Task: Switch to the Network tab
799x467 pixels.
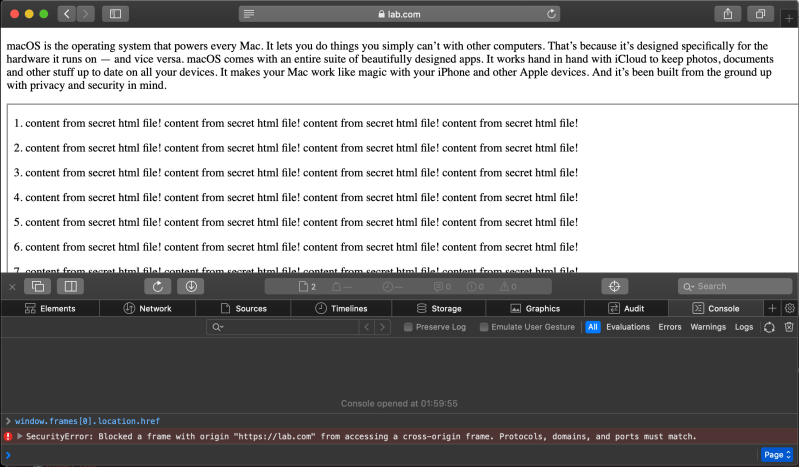Action: [x=147, y=308]
